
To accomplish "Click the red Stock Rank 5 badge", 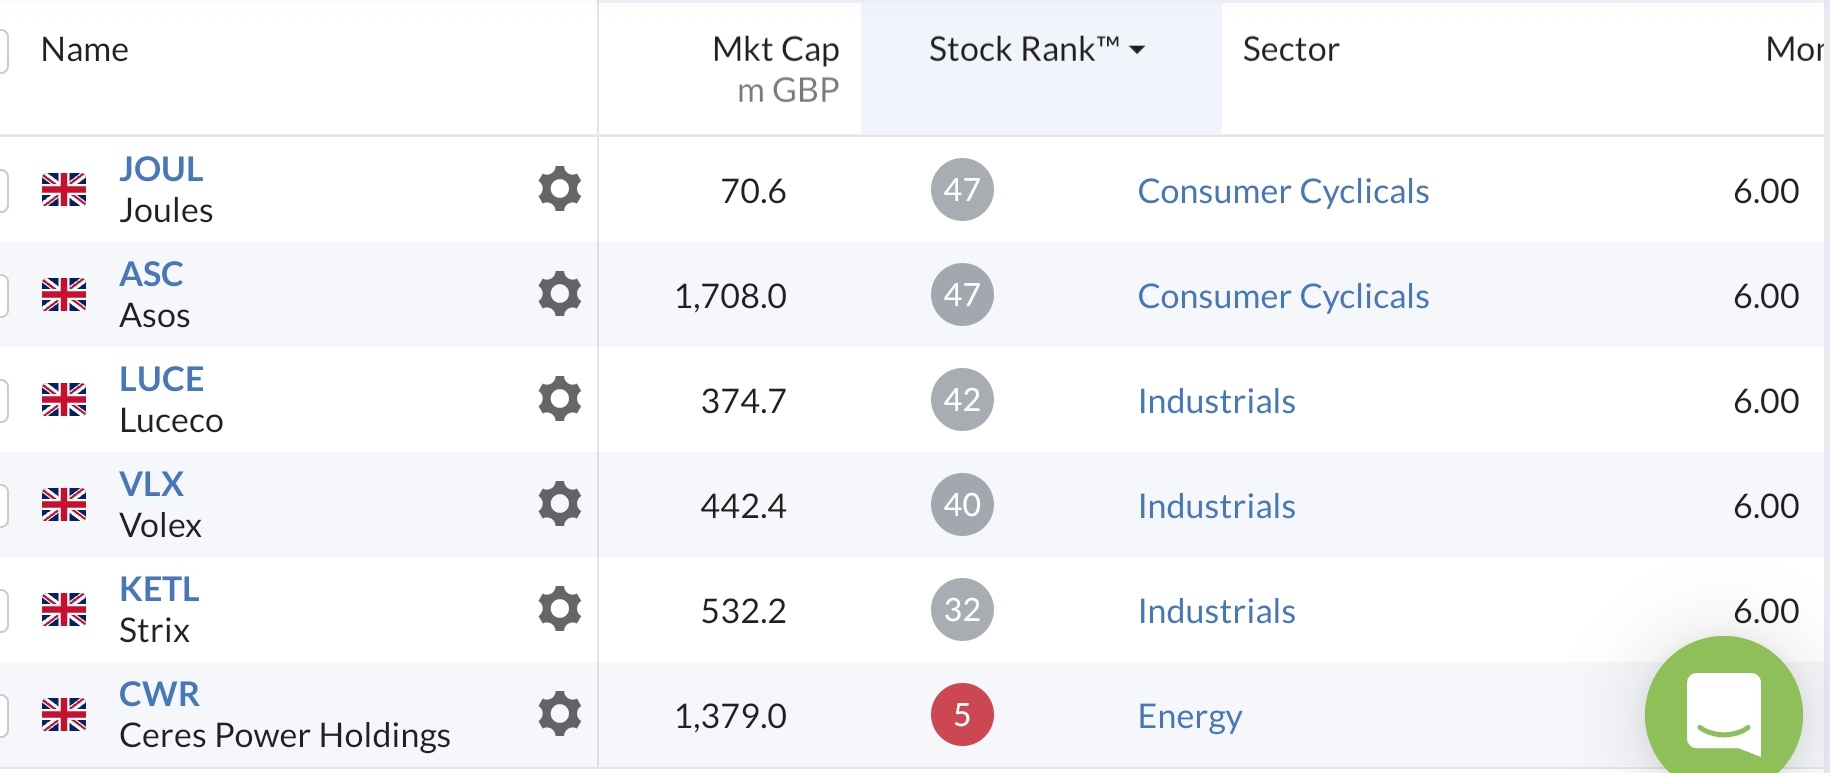I will pyautogui.click(x=962, y=714).
